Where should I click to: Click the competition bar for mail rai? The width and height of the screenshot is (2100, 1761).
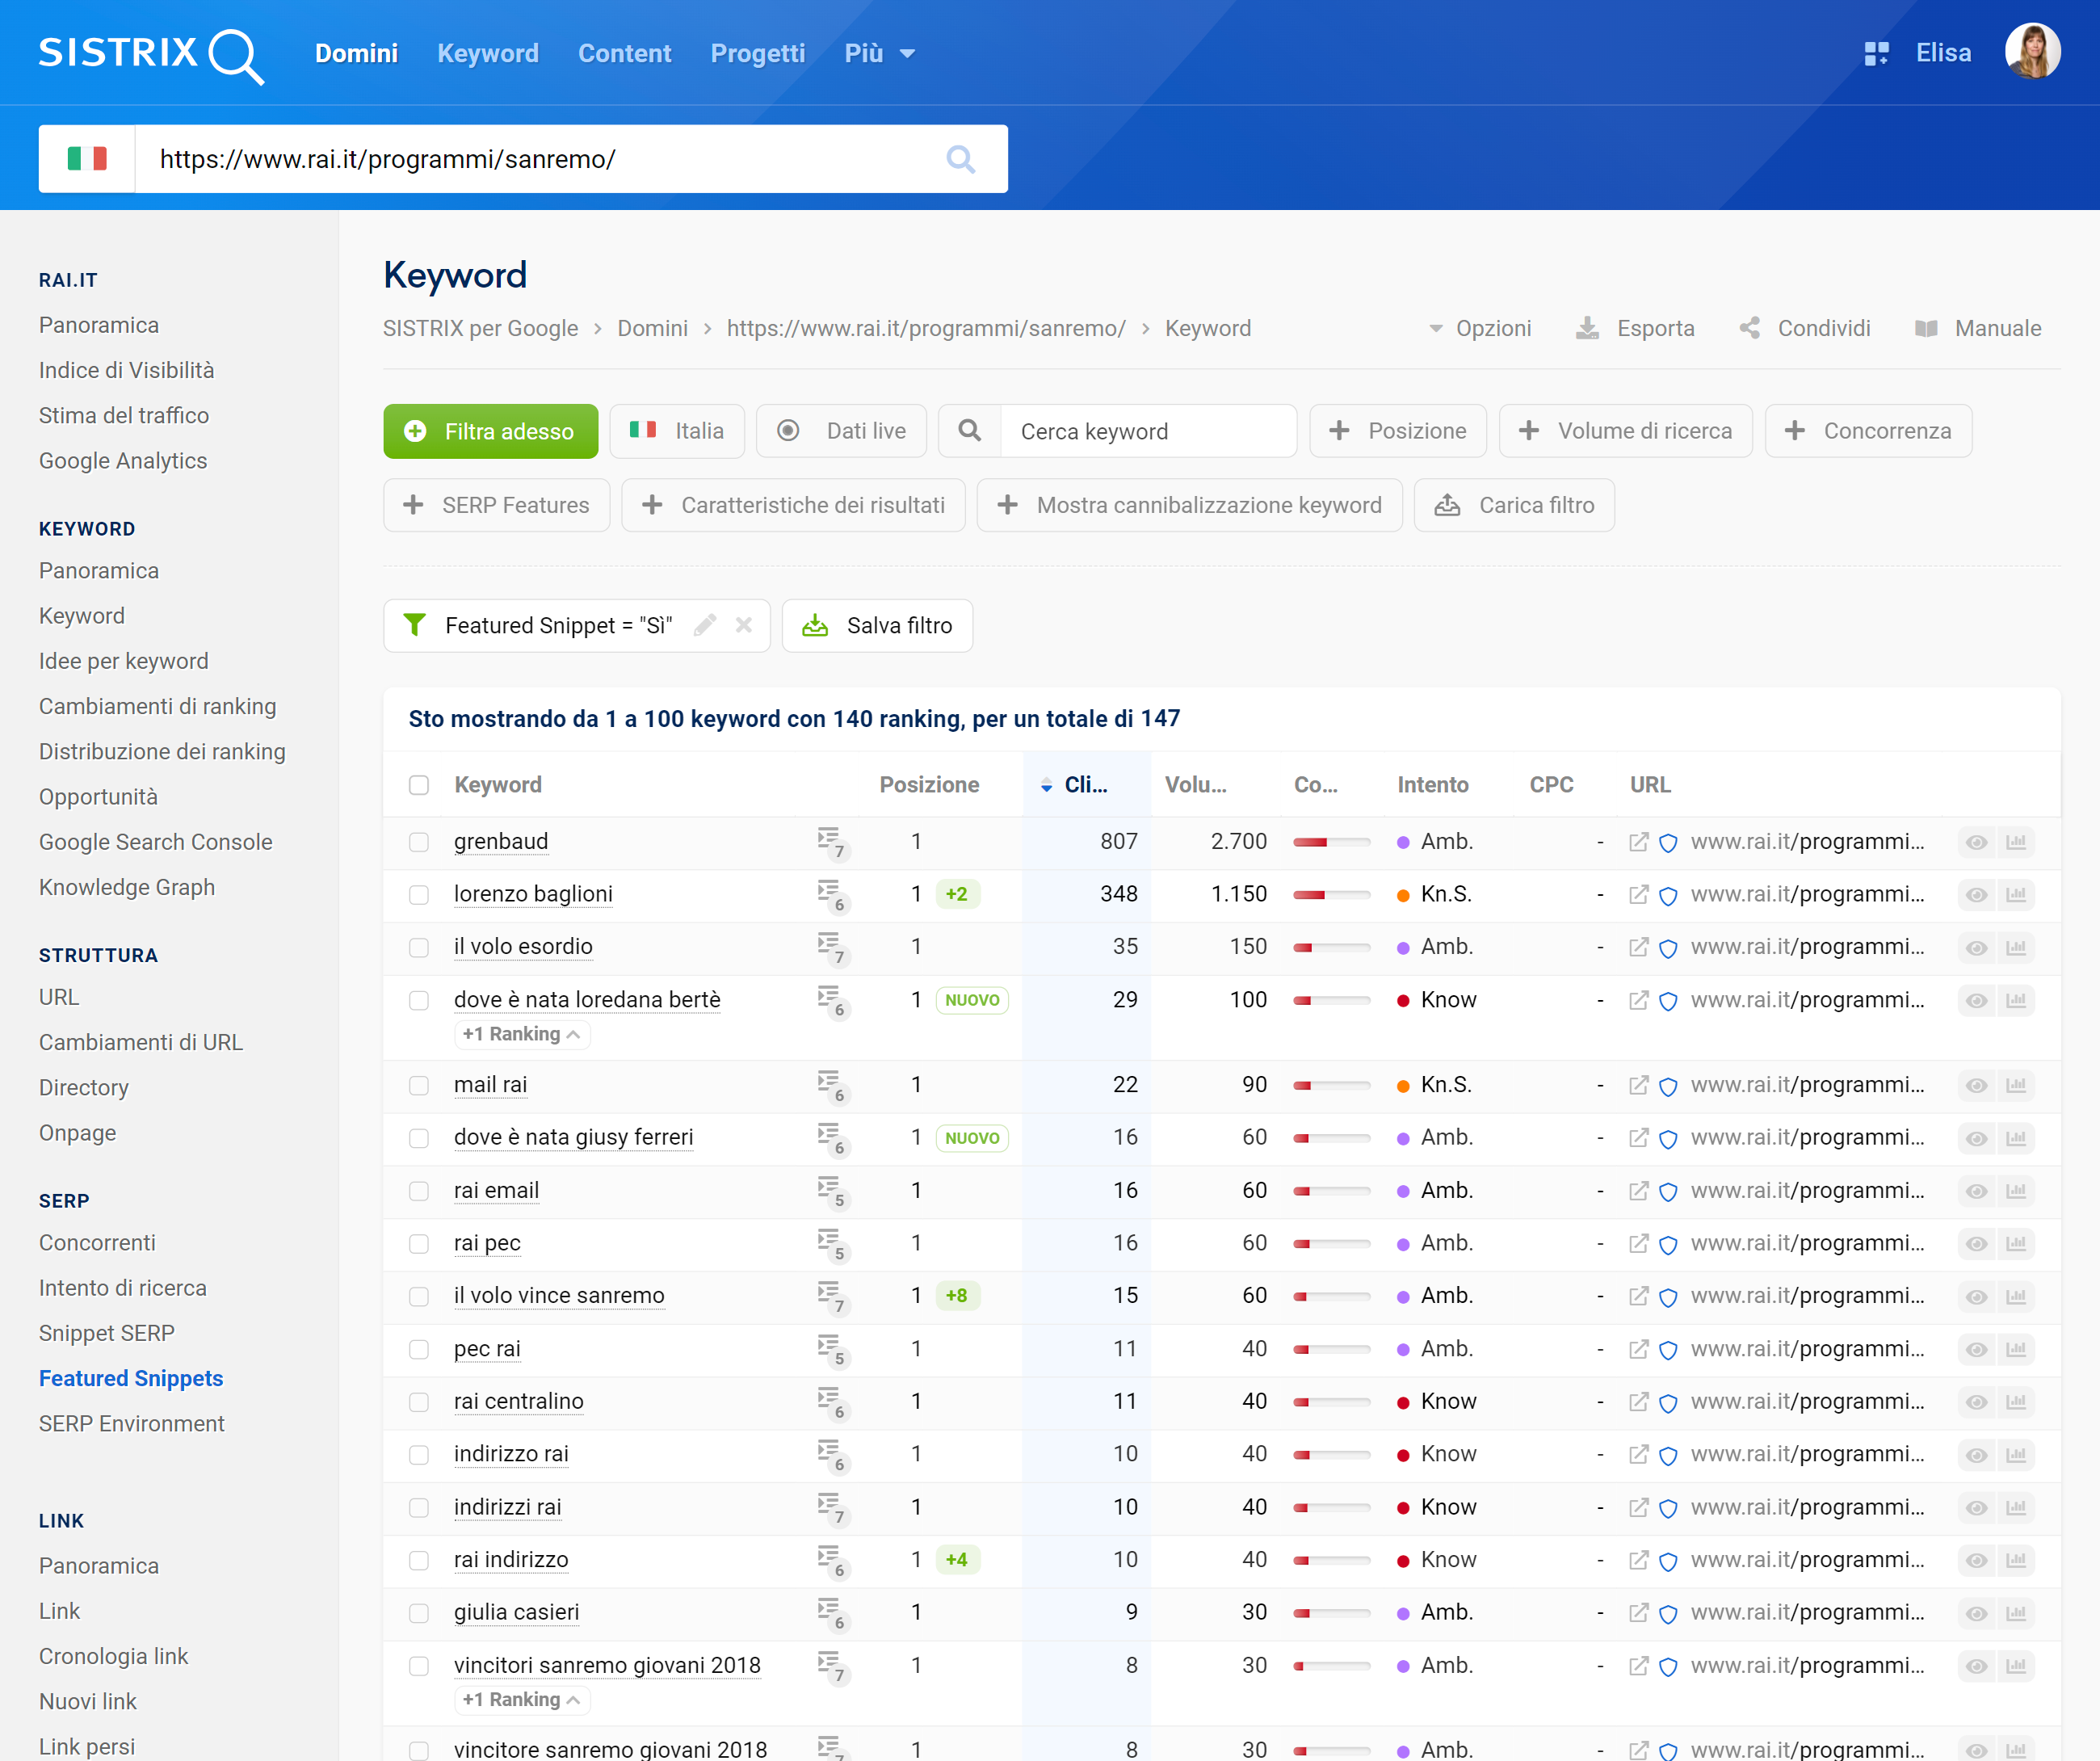tap(1331, 1085)
